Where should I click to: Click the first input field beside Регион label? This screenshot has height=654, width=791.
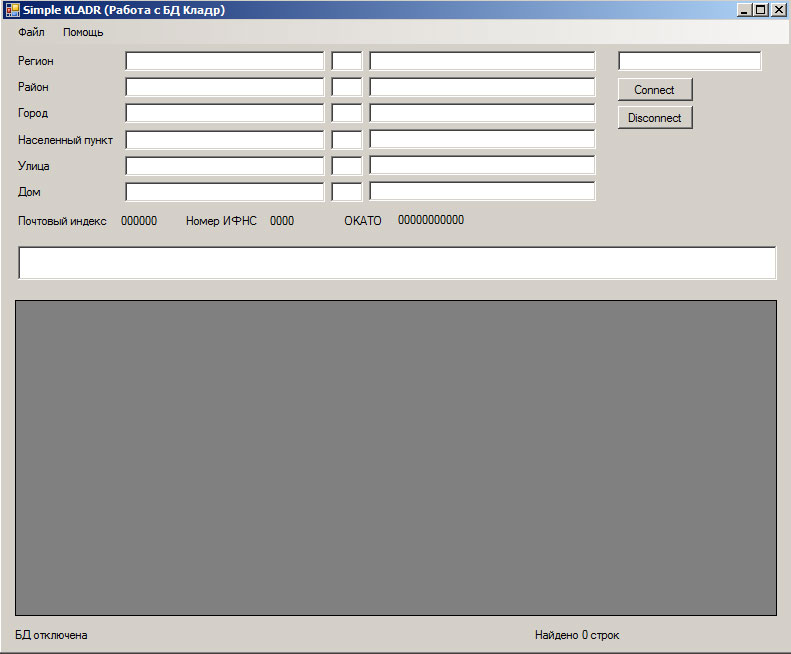point(224,61)
